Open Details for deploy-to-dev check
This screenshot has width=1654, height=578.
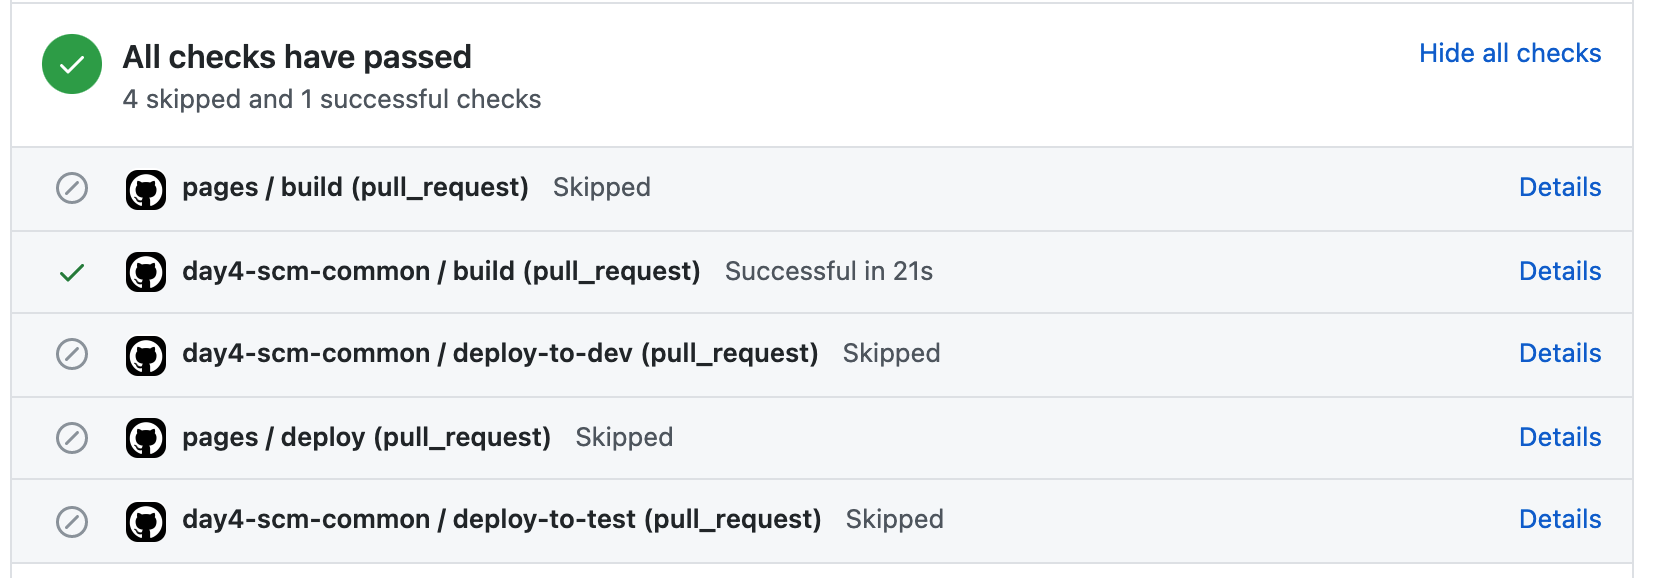[1559, 353]
